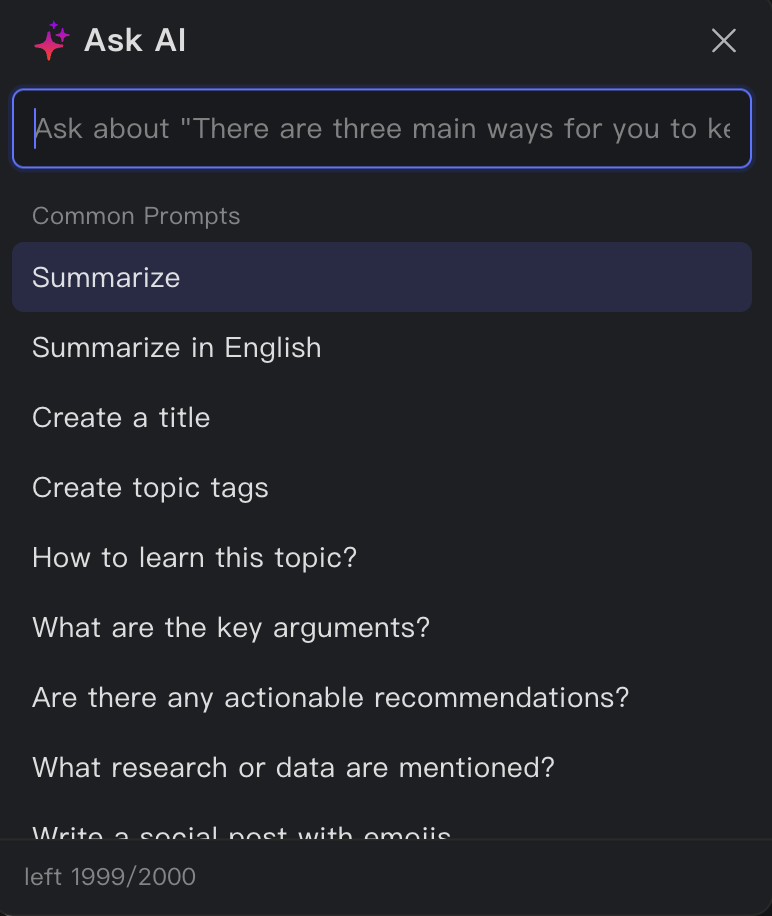
Task: Choose Summarize in English prompt
Action: click(x=177, y=347)
